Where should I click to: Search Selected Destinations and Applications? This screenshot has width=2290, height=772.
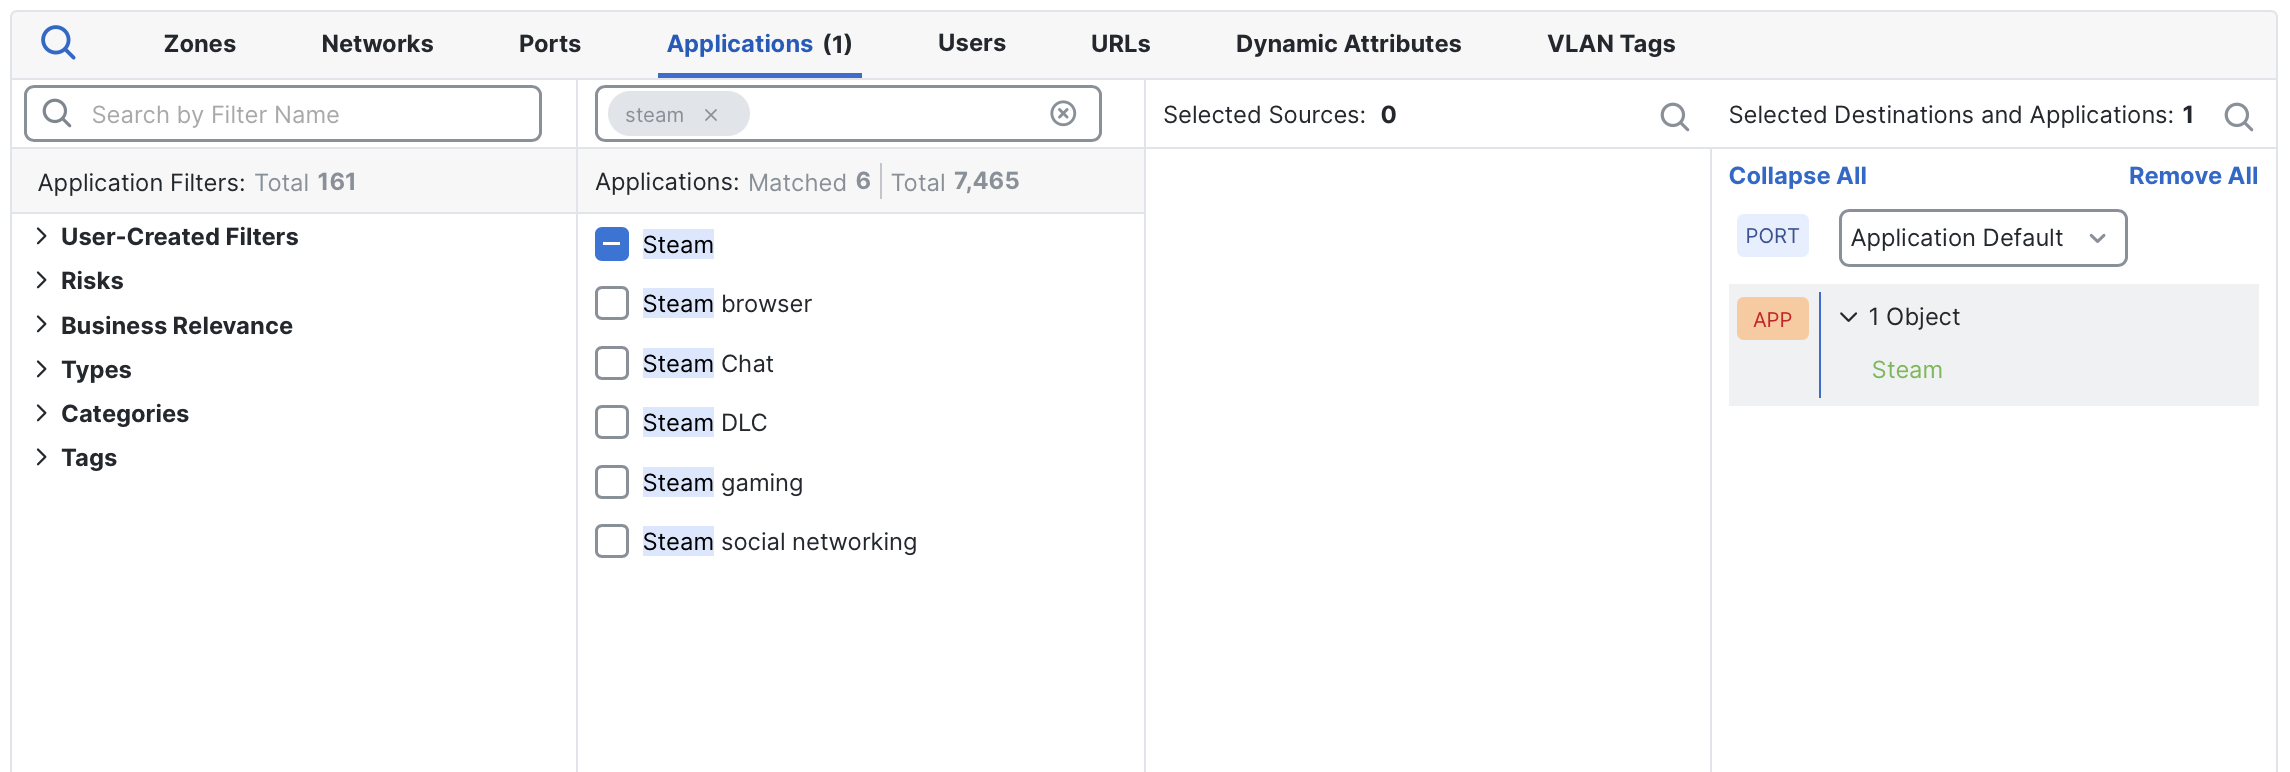click(x=2238, y=117)
